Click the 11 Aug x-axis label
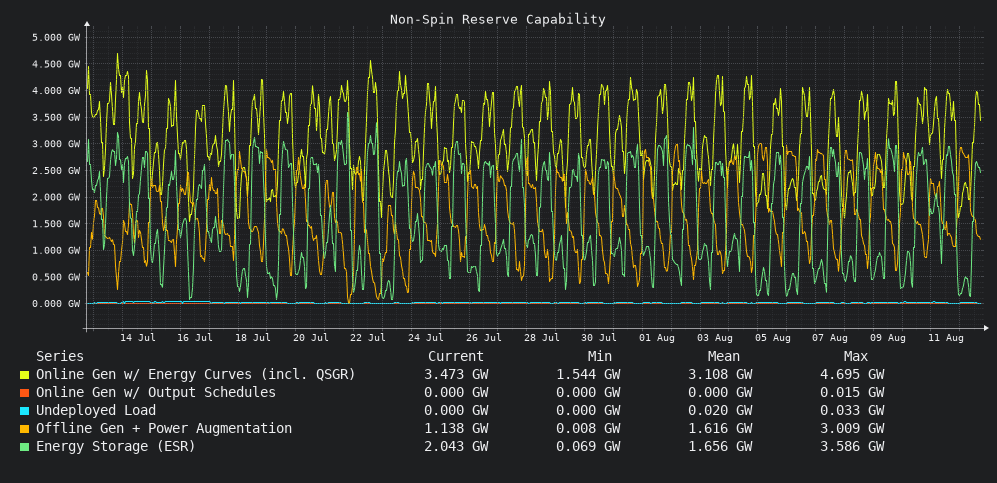The height and width of the screenshot is (483, 997). pyautogui.click(x=945, y=338)
